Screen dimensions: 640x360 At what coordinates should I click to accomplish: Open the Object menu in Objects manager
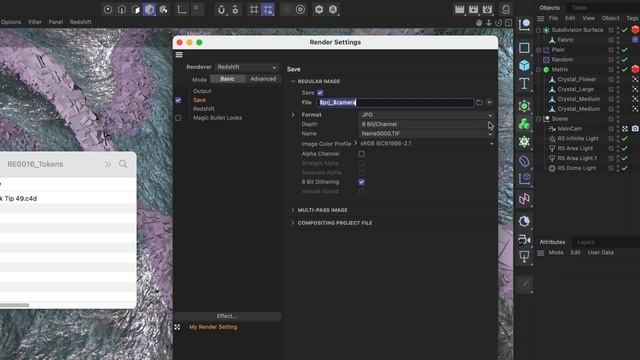pos(611,18)
